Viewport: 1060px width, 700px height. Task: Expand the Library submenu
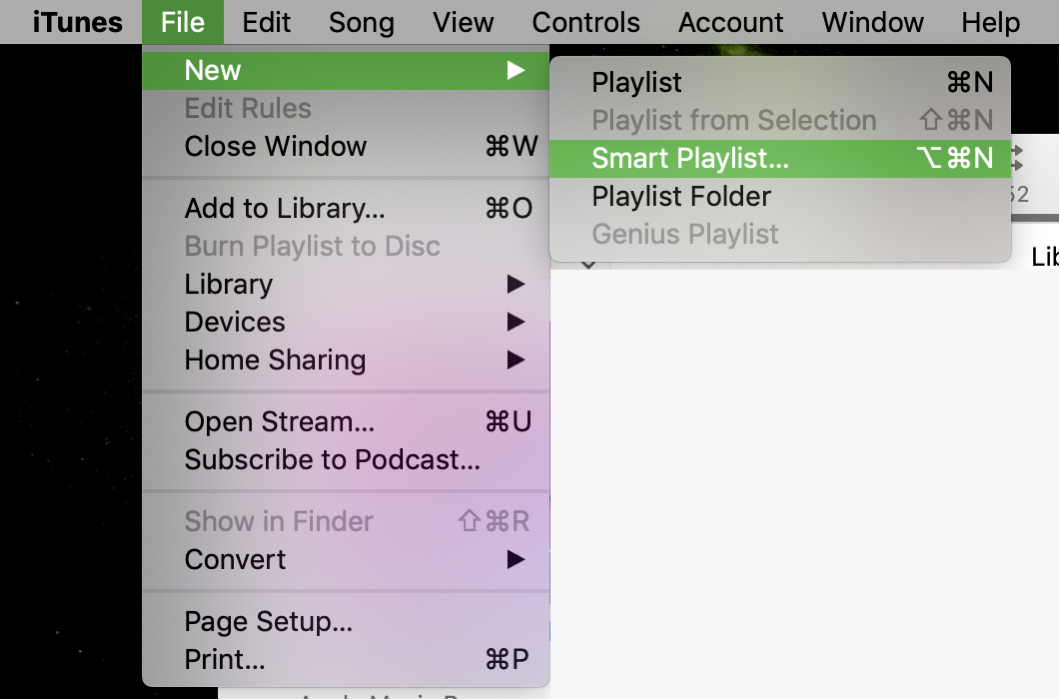tap(345, 284)
